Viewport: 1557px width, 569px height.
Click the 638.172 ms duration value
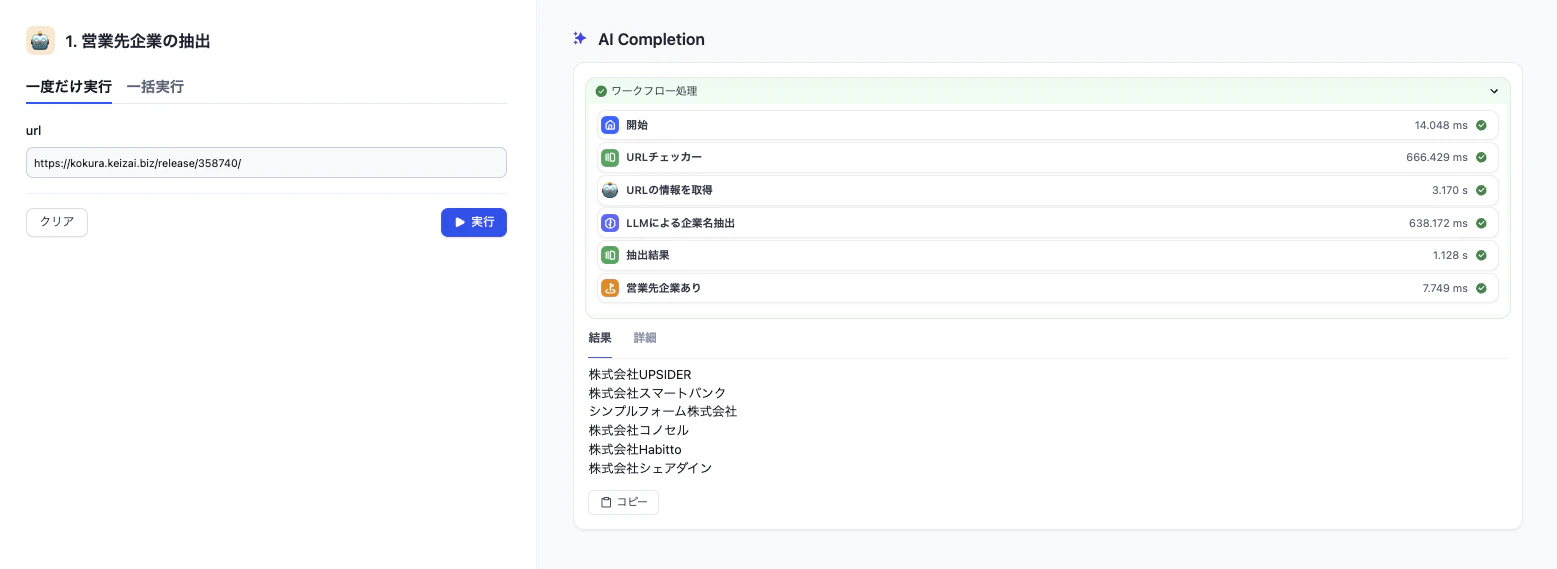(x=1438, y=223)
